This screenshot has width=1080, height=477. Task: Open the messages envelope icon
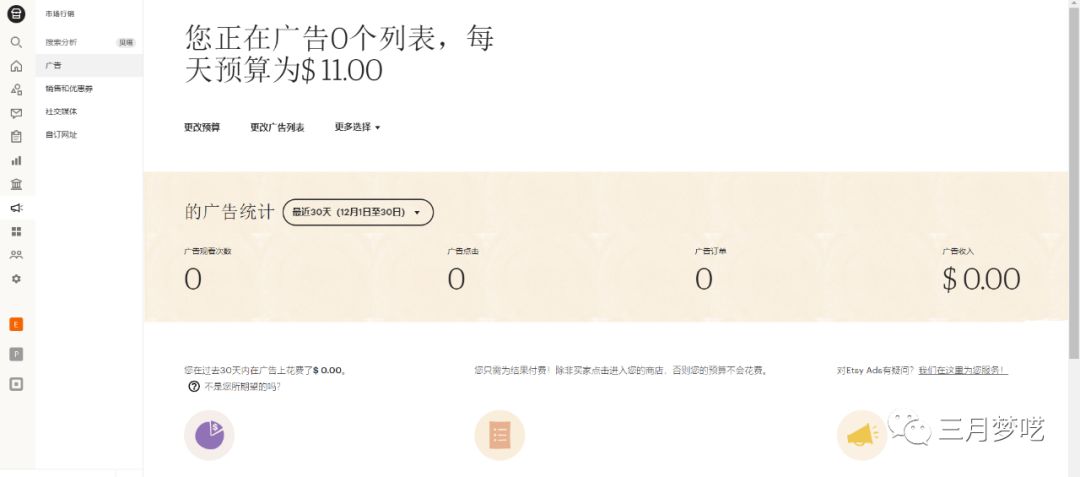[x=16, y=113]
